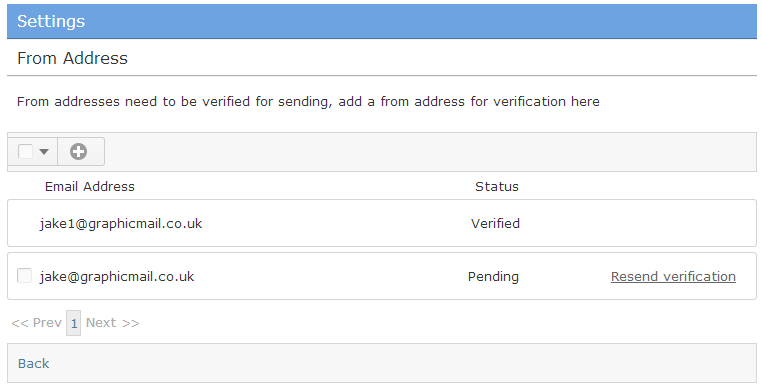
Task: Check the box beside jake@graphicmail.co.uk
Action: tap(24, 276)
